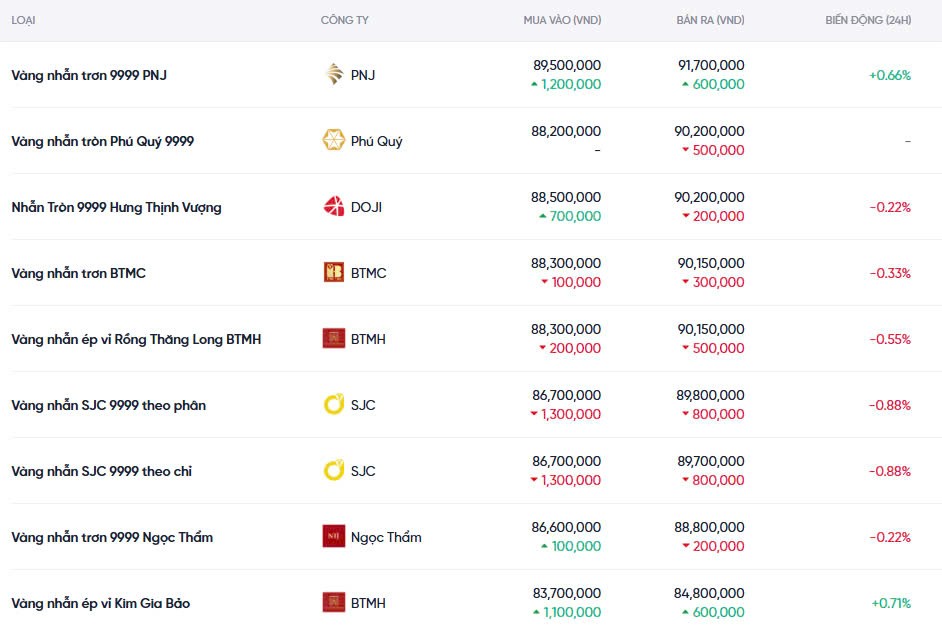Click BTMH logo in Kim Gia Bảo row
Screen dimensions: 942x630
click(334, 603)
